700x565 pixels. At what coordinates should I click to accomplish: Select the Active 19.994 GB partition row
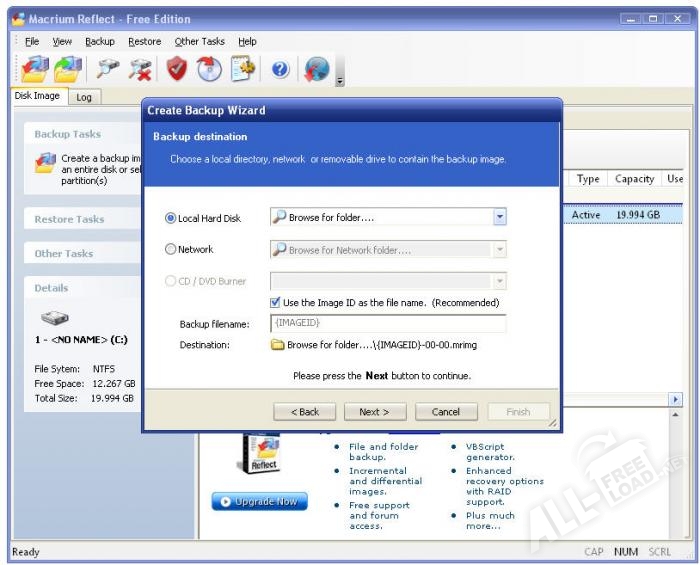[x=622, y=215]
